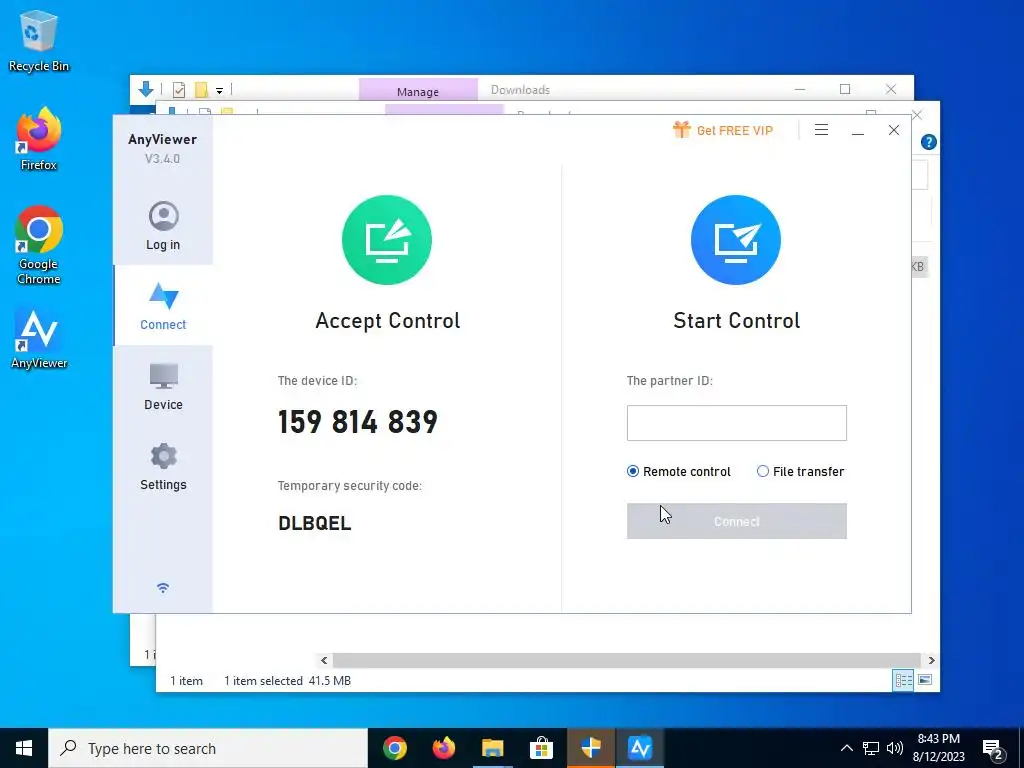Open Chrome from the taskbar
This screenshot has width=1024, height=768.
pyautogui.click(x=394, y=748)
